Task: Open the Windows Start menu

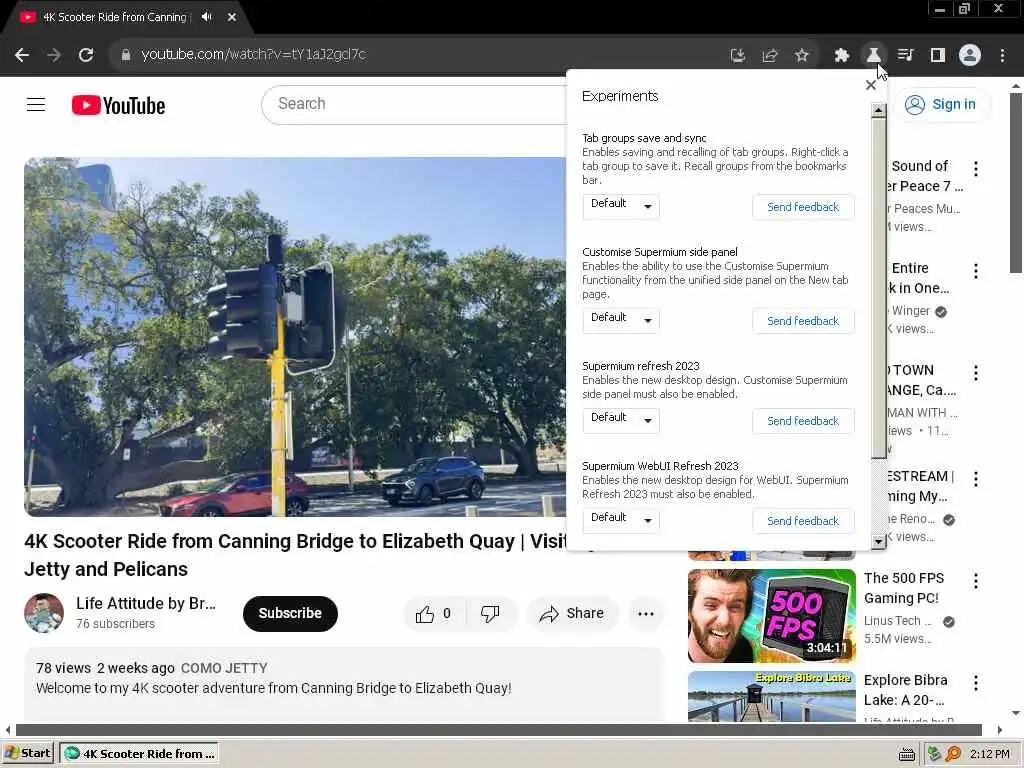Action: coord(27,753)
